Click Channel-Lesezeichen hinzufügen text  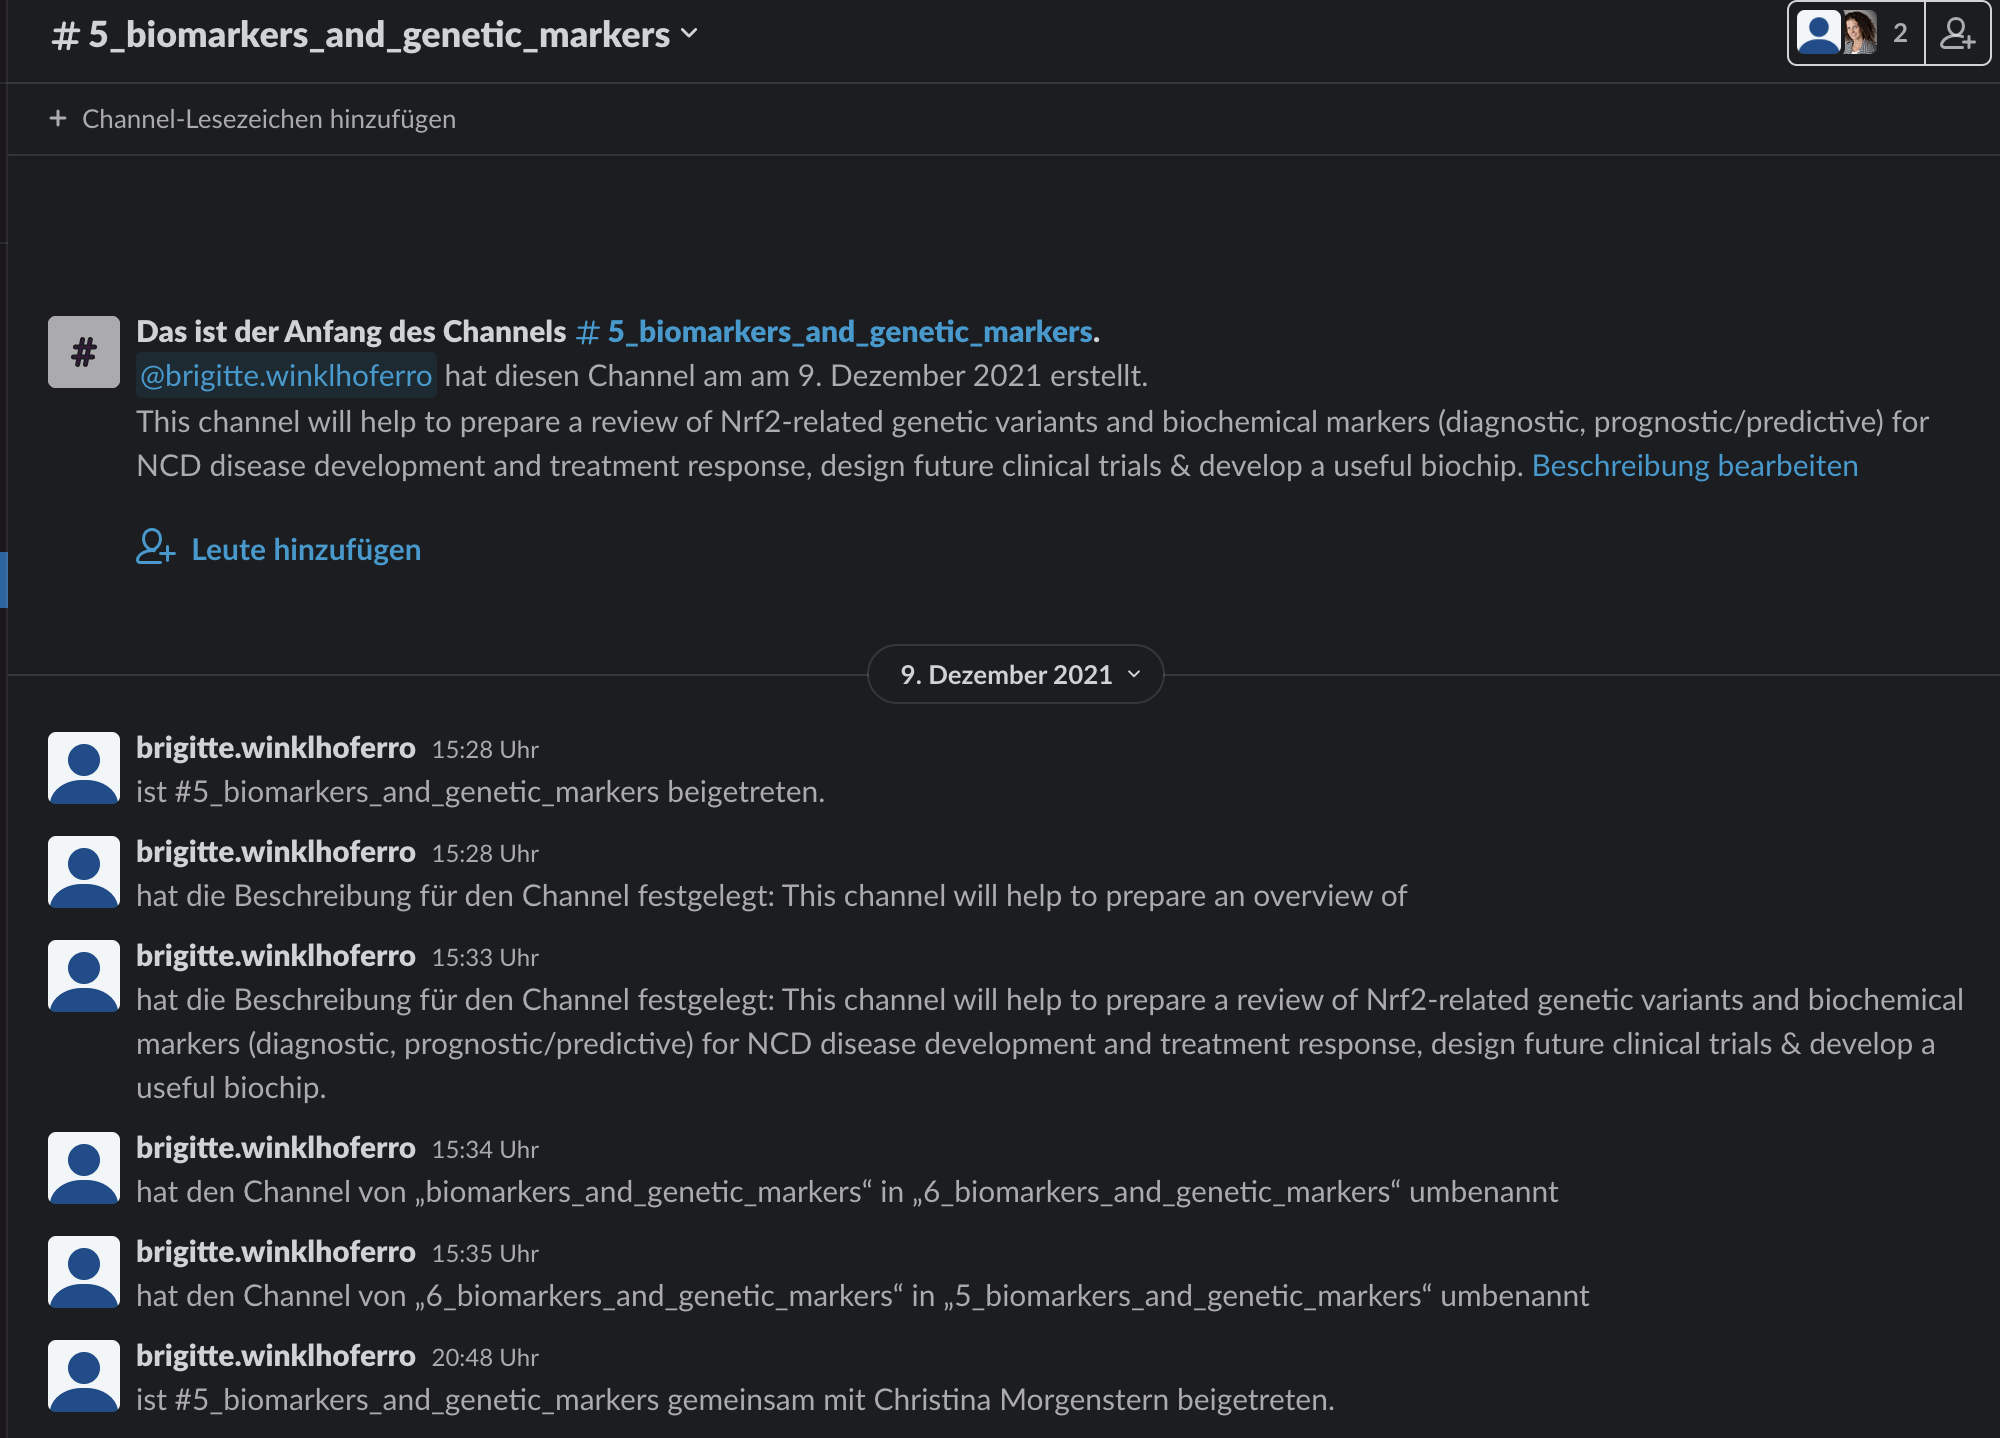click(268, 119)
